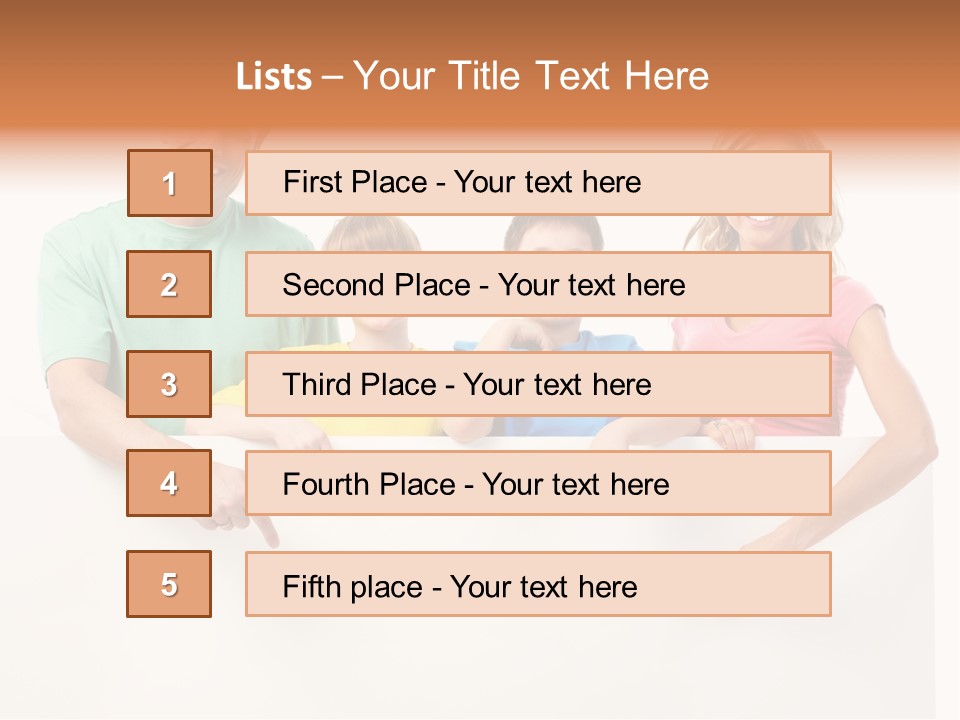Image resolution: width=960 pixels, height=720 pixels.
Task: Click the number 3 square
Action: pos(169,384)
